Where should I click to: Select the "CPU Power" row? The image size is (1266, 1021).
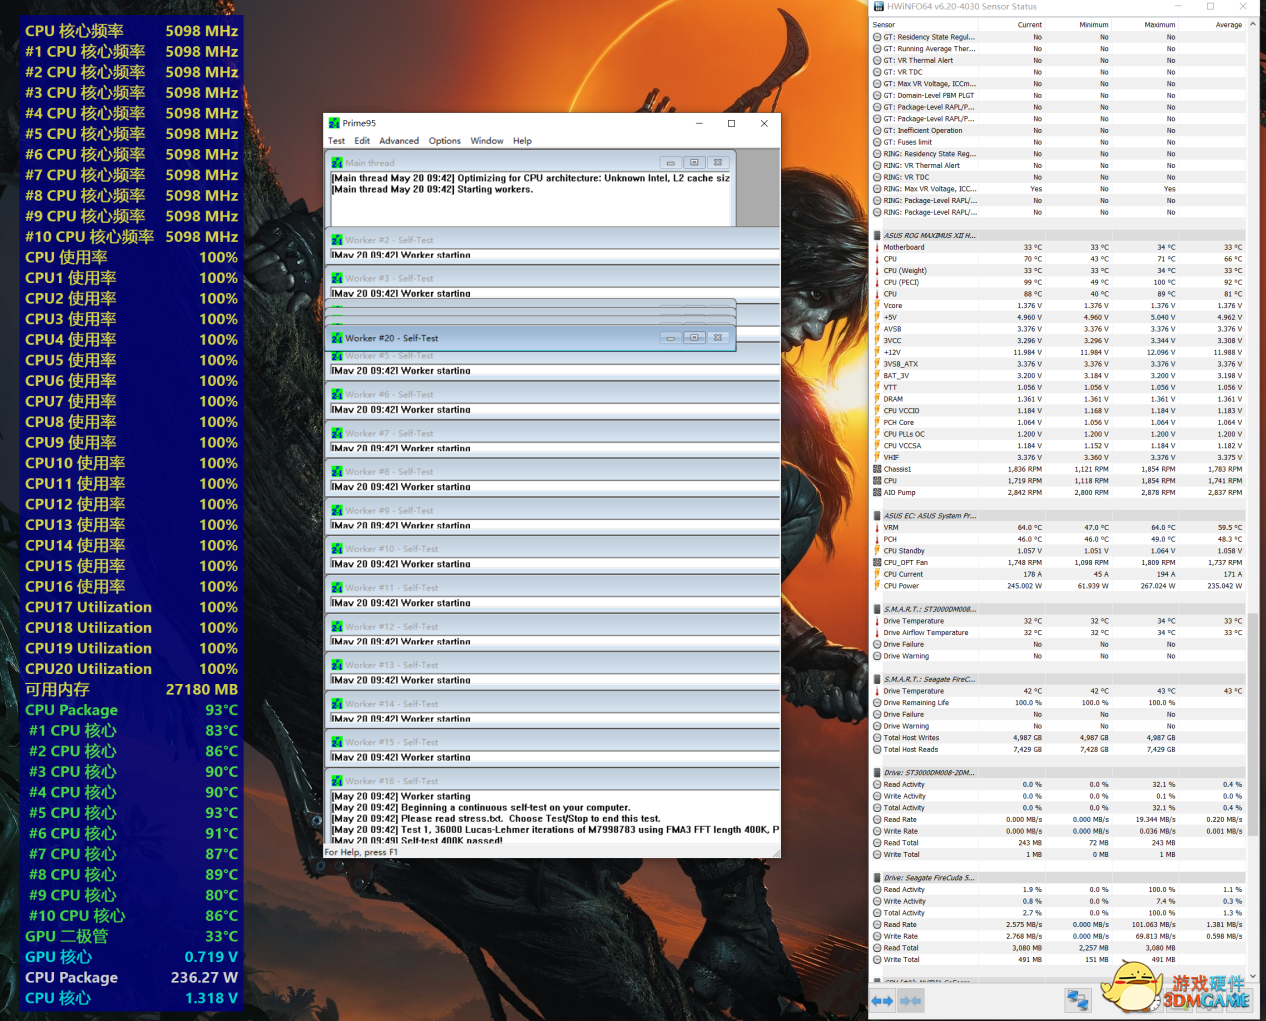1058,586
